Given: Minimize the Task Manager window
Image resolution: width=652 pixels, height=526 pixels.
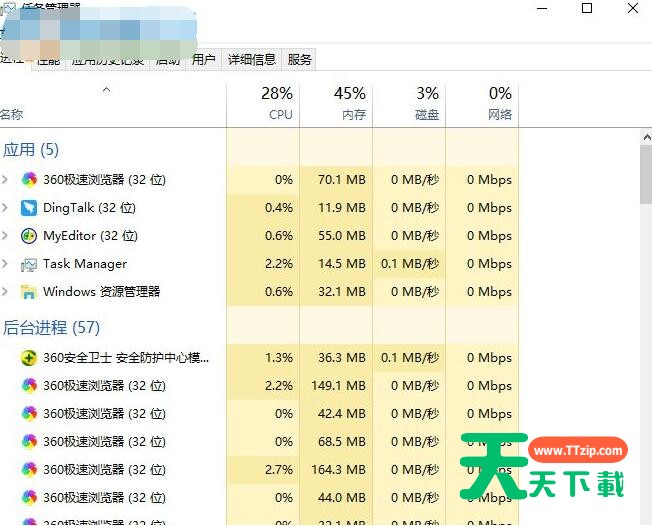Looking at the screenshot, I should pos(542,8).
